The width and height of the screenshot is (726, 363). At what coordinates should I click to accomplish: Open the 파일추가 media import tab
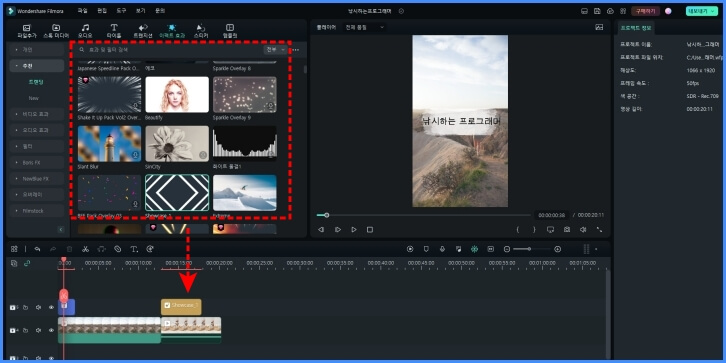click(x=27, y=31)
